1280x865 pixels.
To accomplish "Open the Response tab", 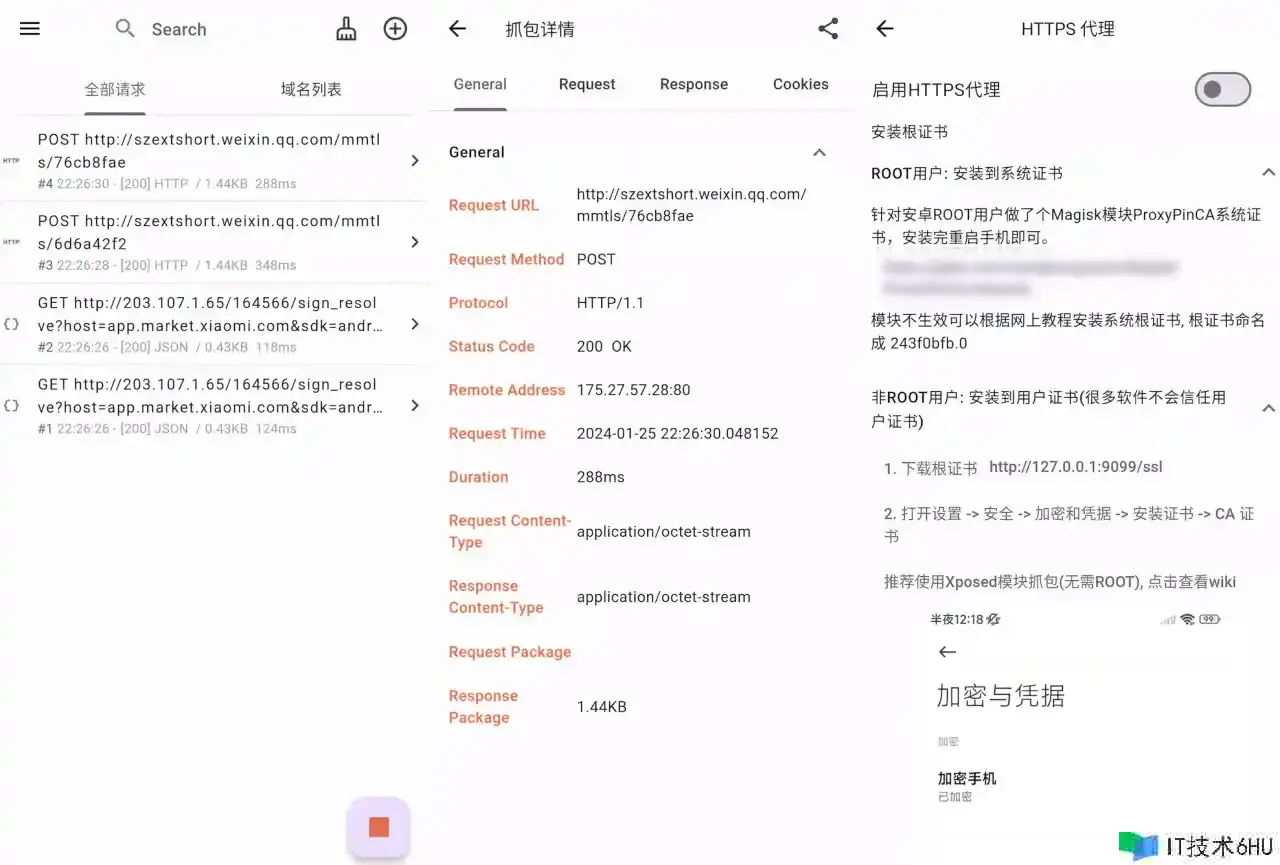I will click(694, 84).
